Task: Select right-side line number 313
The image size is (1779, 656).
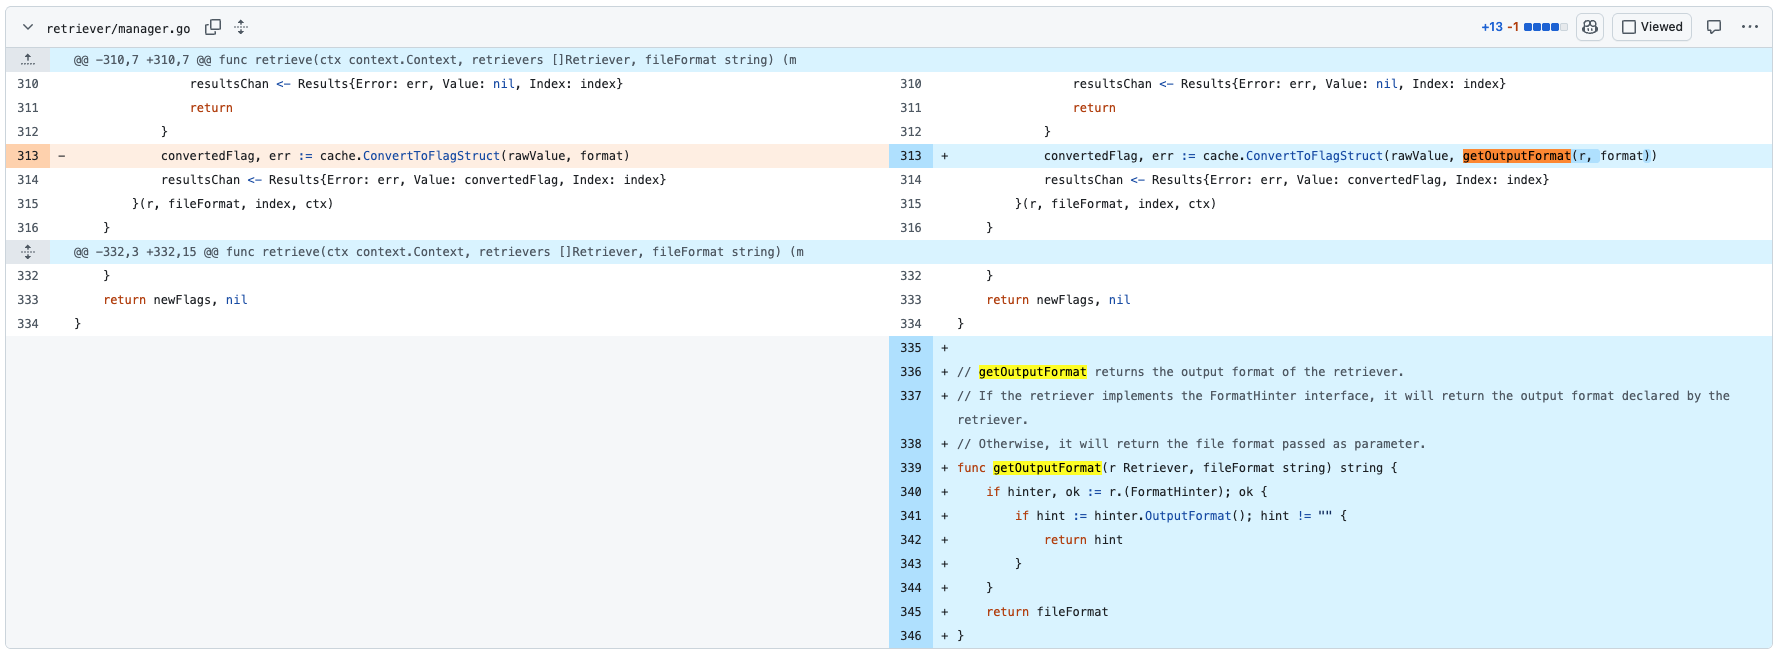Action: click(x=911, y=156)
